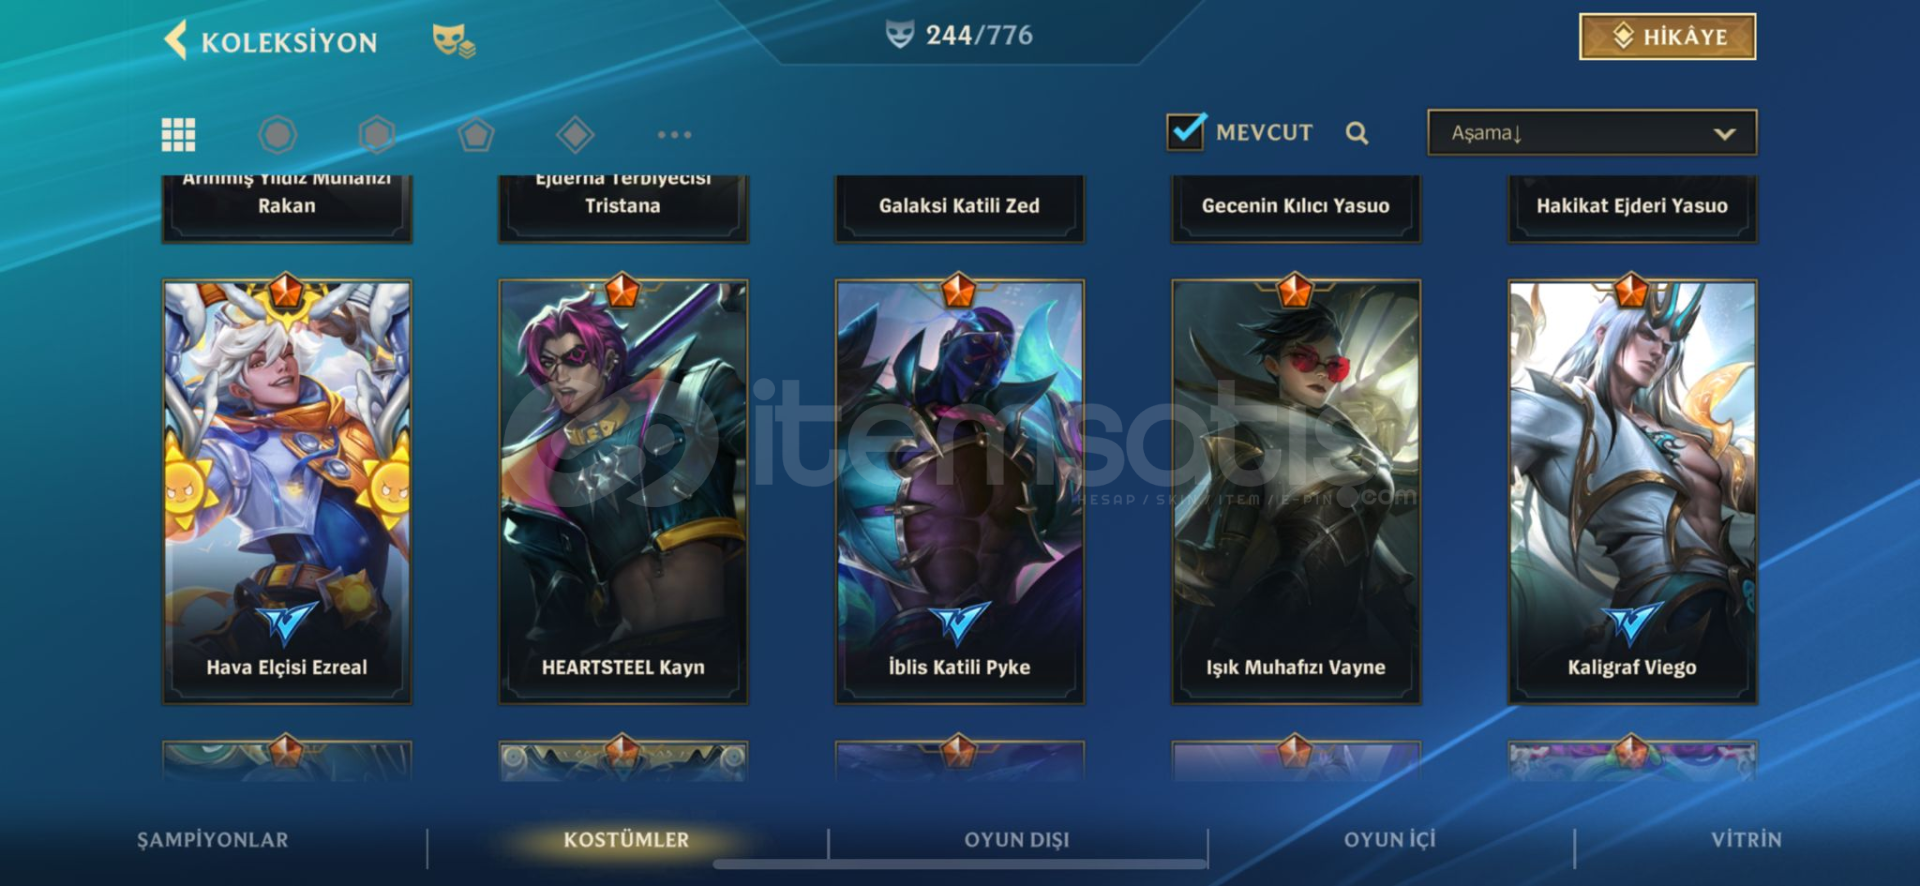Select the all-skins grid filter icon
The image size is (1920, 886).
(x=179, y=134)
